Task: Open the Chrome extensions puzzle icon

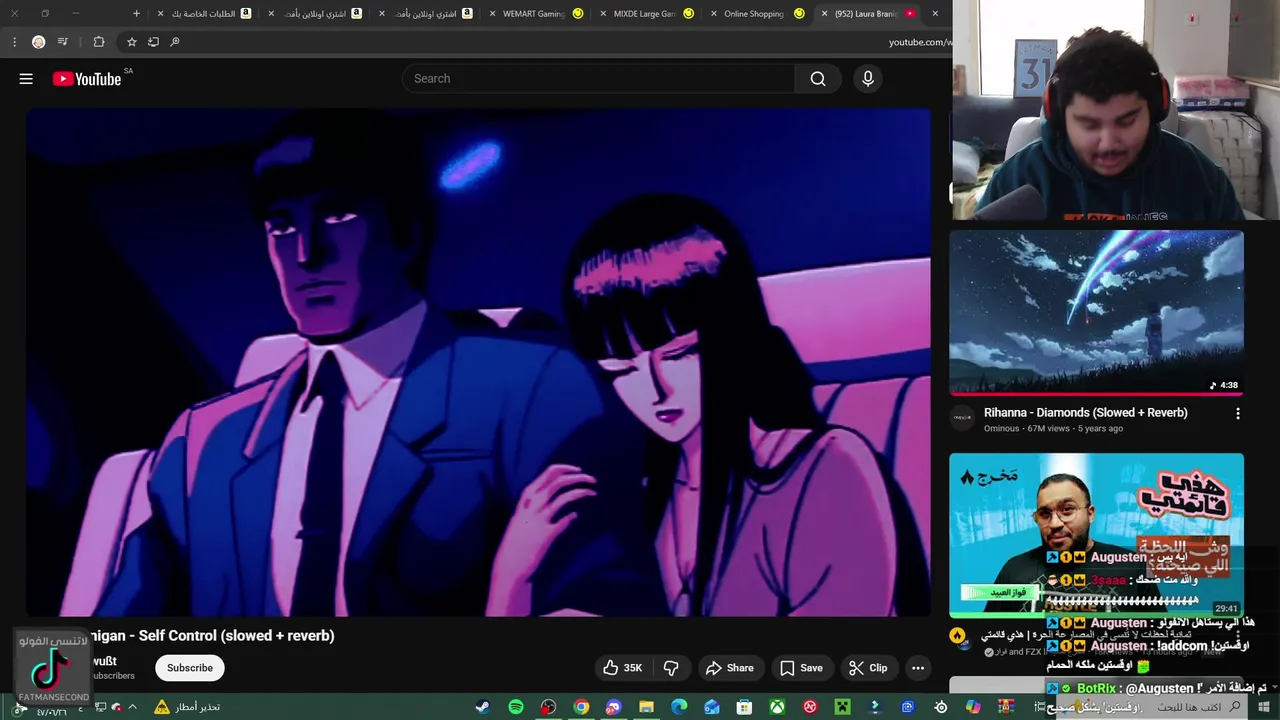Action: pos(98,42)
